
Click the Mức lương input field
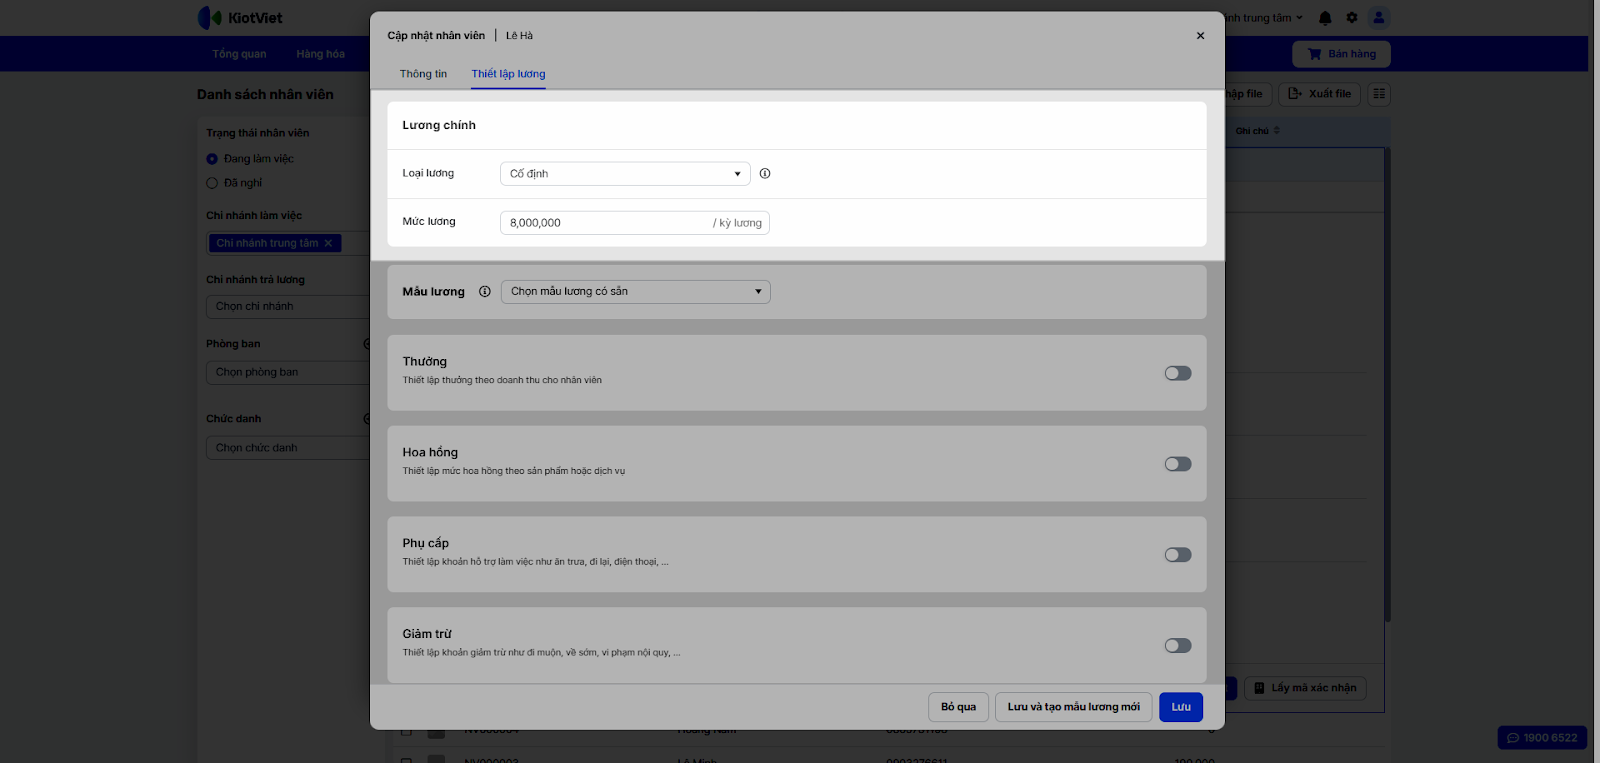click(635, 223)
